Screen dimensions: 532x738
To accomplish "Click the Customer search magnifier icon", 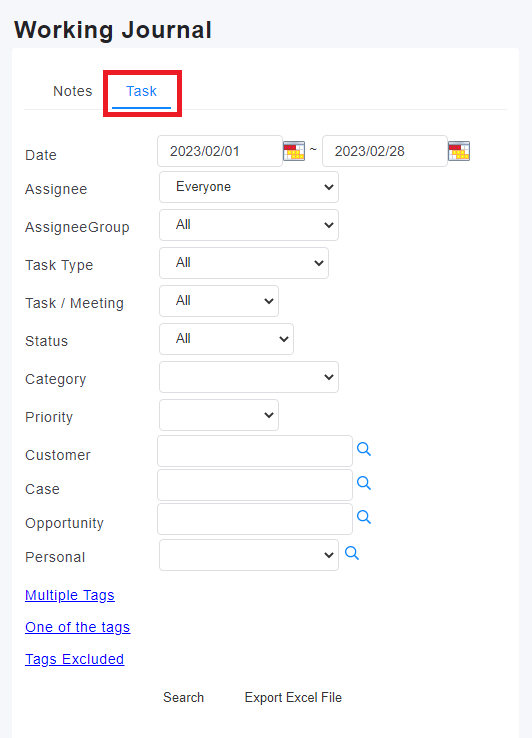I will [364, 449].
